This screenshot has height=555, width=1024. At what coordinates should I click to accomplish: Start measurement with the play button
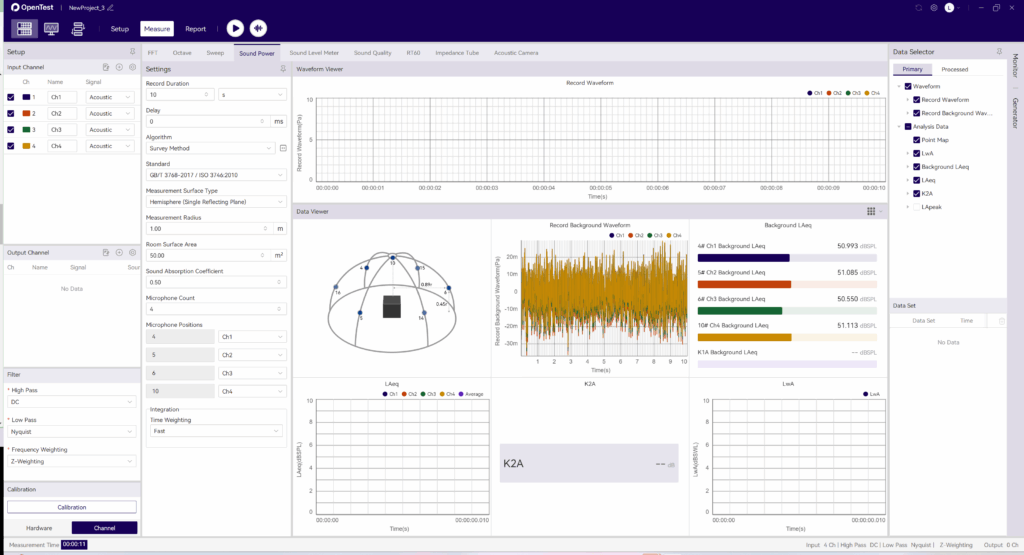(x=235, y=29)
